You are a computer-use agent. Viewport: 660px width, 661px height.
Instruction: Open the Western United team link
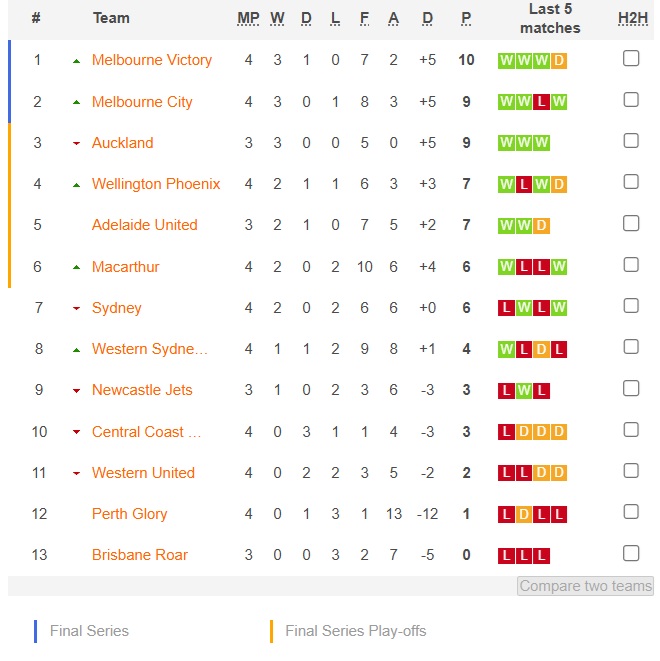pos(143,473)
